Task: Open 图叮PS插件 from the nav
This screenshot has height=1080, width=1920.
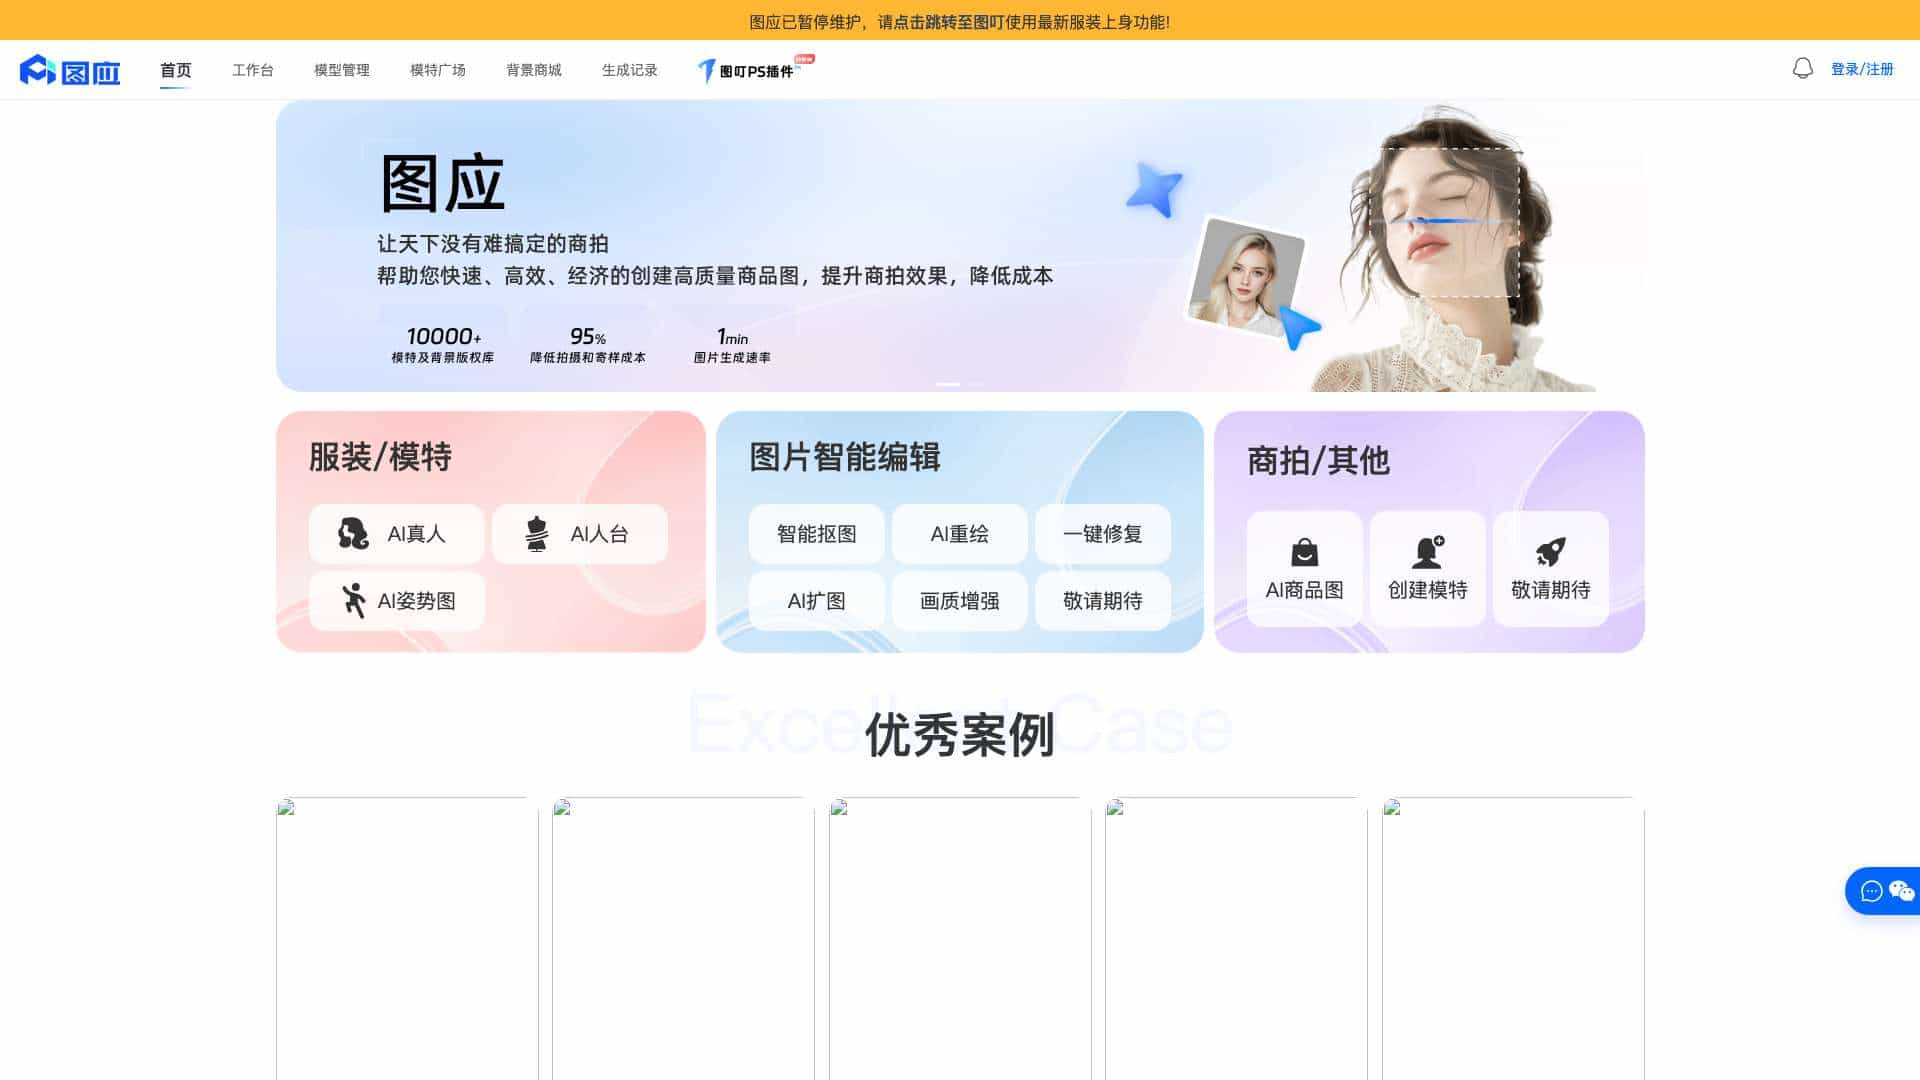Action: (755, 69)
